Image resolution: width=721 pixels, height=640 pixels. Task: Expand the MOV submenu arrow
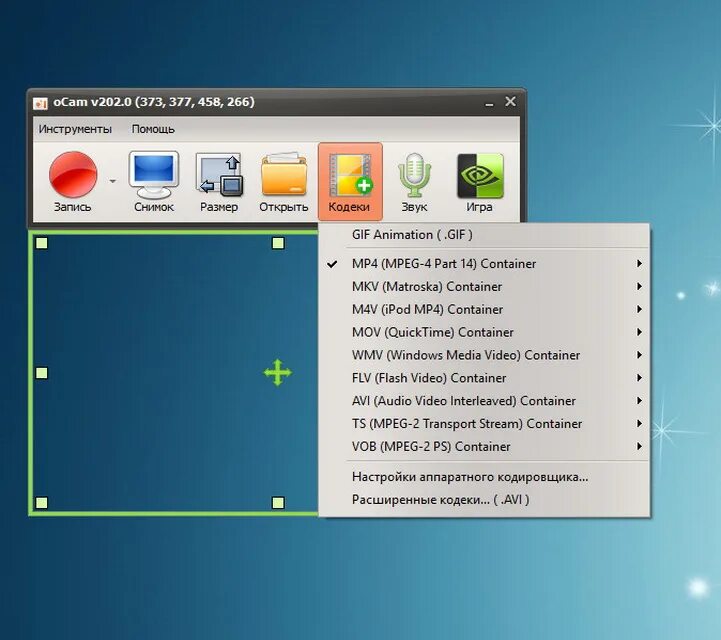639,332
